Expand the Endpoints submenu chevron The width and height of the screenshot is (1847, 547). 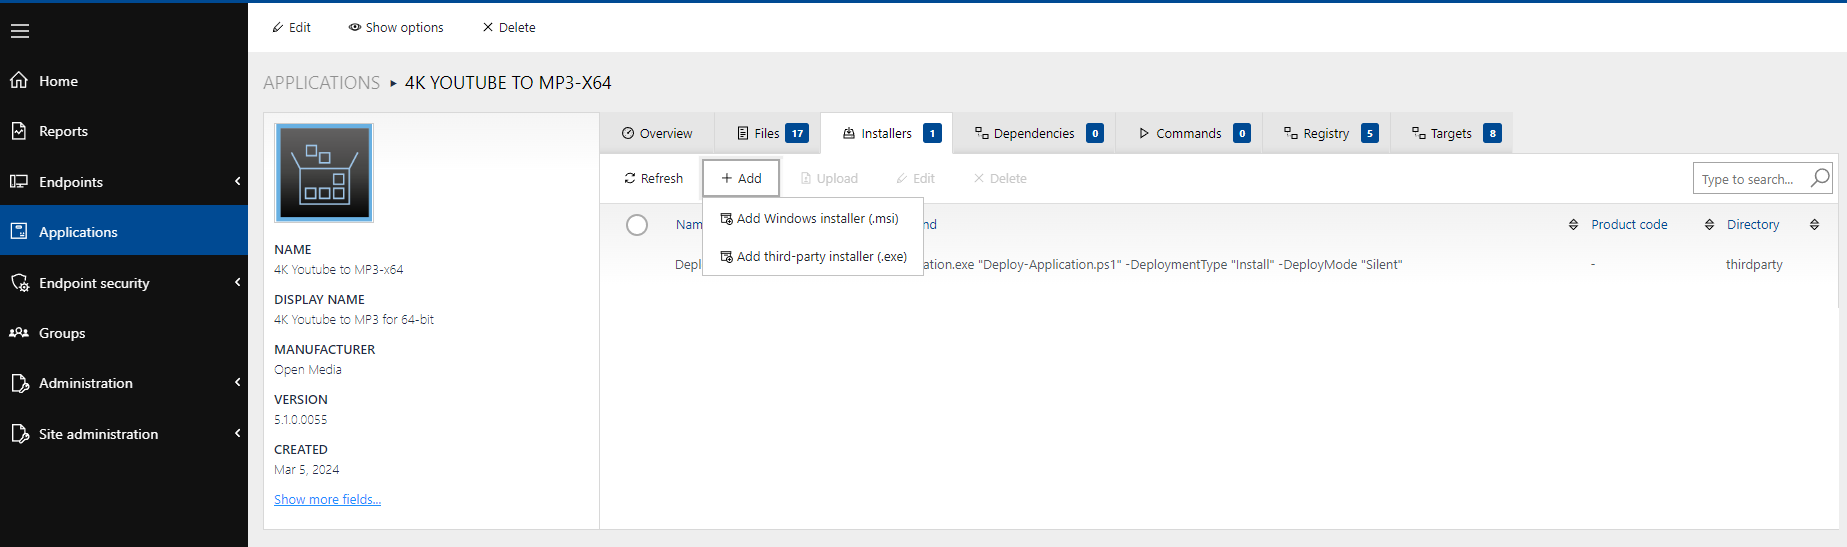click(x=237, y=181)
